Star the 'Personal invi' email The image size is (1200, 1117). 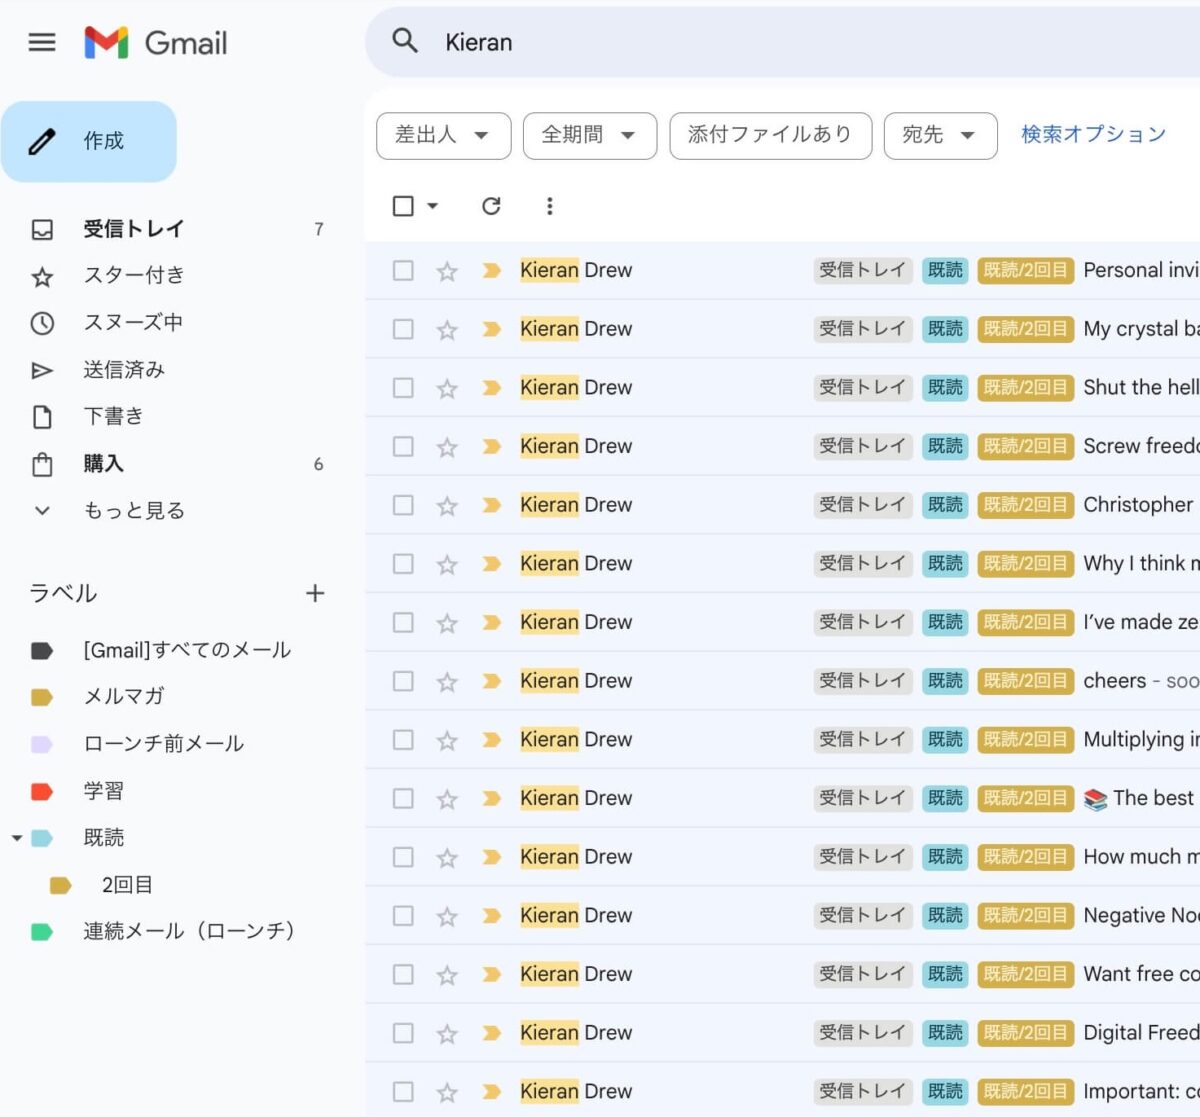[447, 271]
